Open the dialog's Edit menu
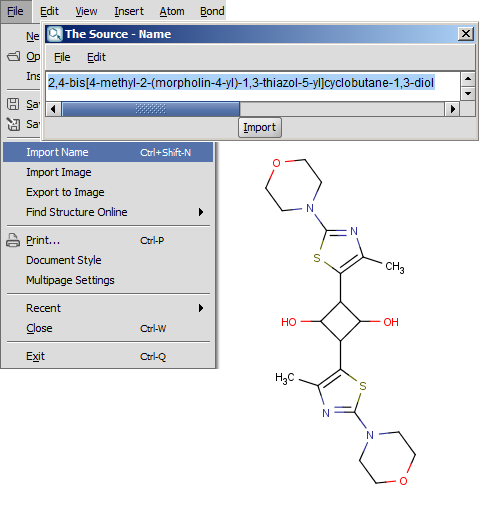 96,57
